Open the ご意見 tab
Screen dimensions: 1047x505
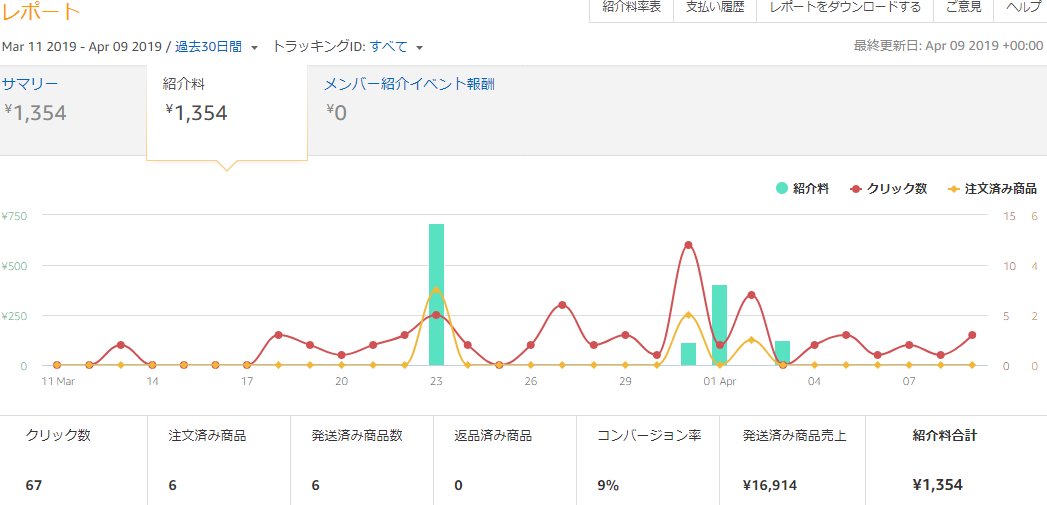tap(964, 7)
